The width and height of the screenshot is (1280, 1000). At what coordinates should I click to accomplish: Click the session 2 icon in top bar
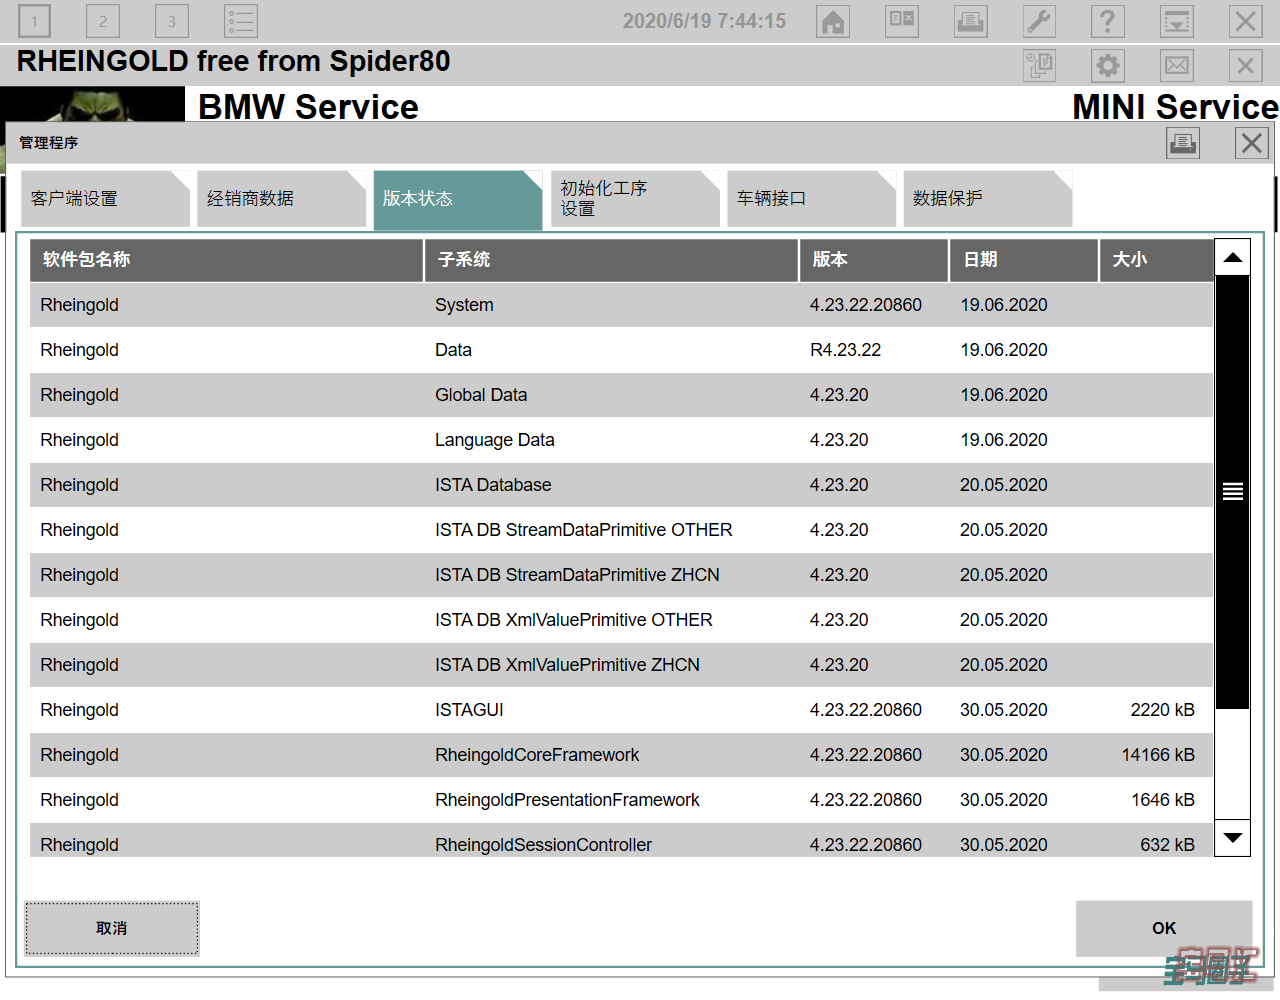tap(103, 21)
